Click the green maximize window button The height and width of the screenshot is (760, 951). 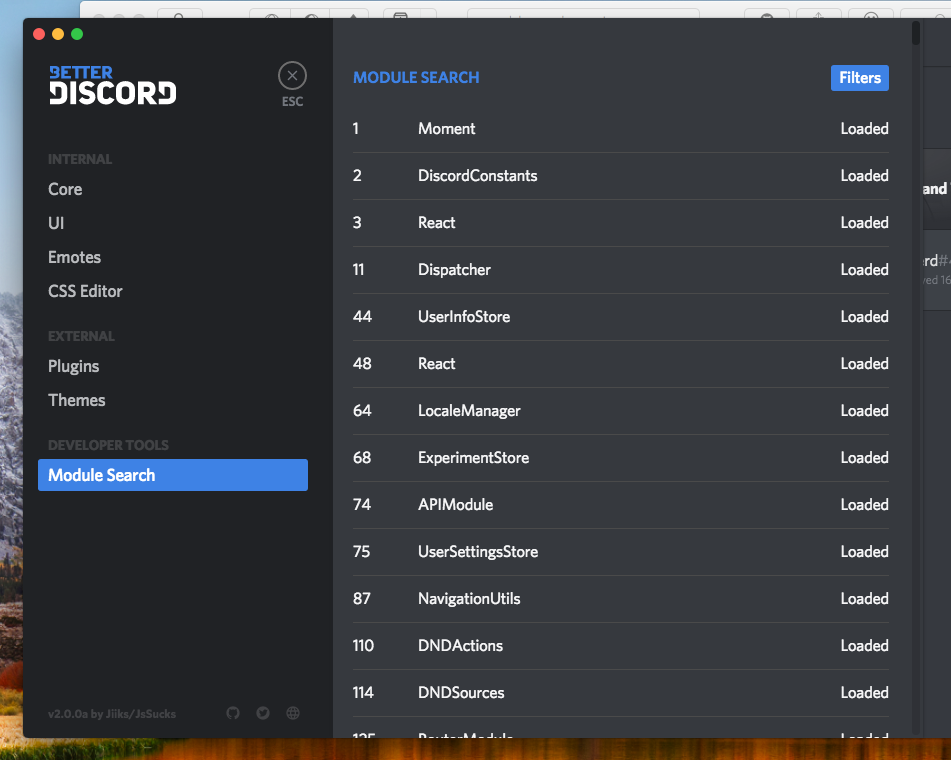[77, 34]
